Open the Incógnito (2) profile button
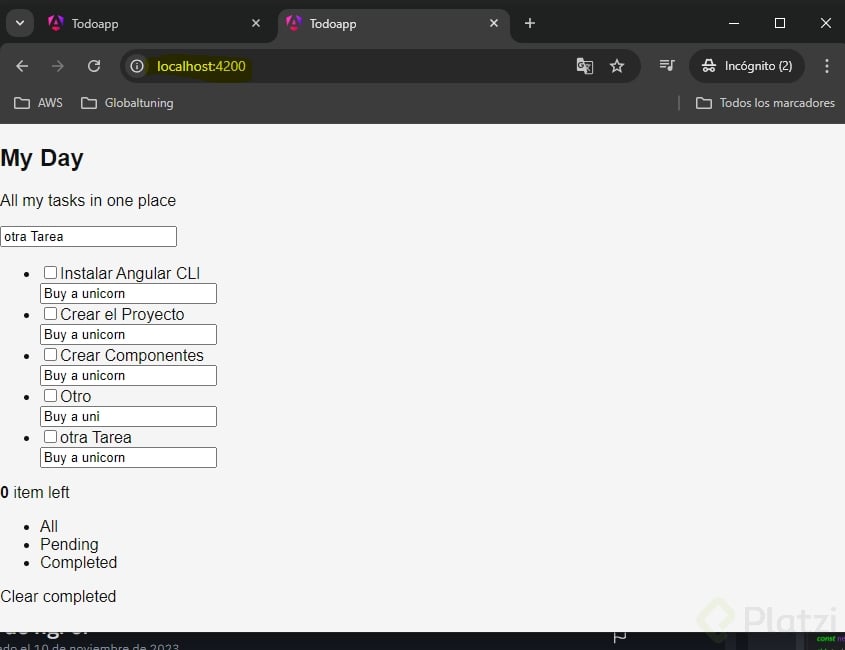The image size is (845, 650). click(747, 66)
